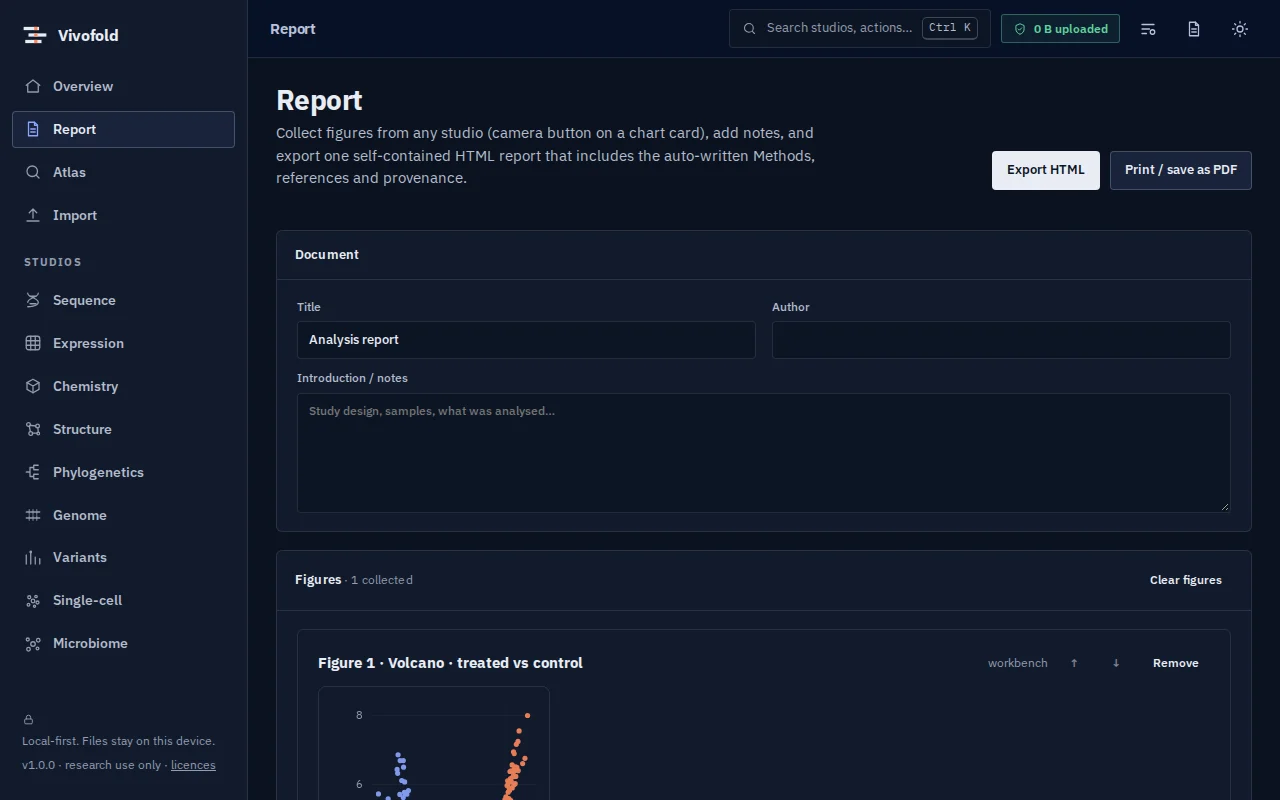Screen dimensions: 1280x800
Task: Click the Document section header
Action: tap(764, 255)
